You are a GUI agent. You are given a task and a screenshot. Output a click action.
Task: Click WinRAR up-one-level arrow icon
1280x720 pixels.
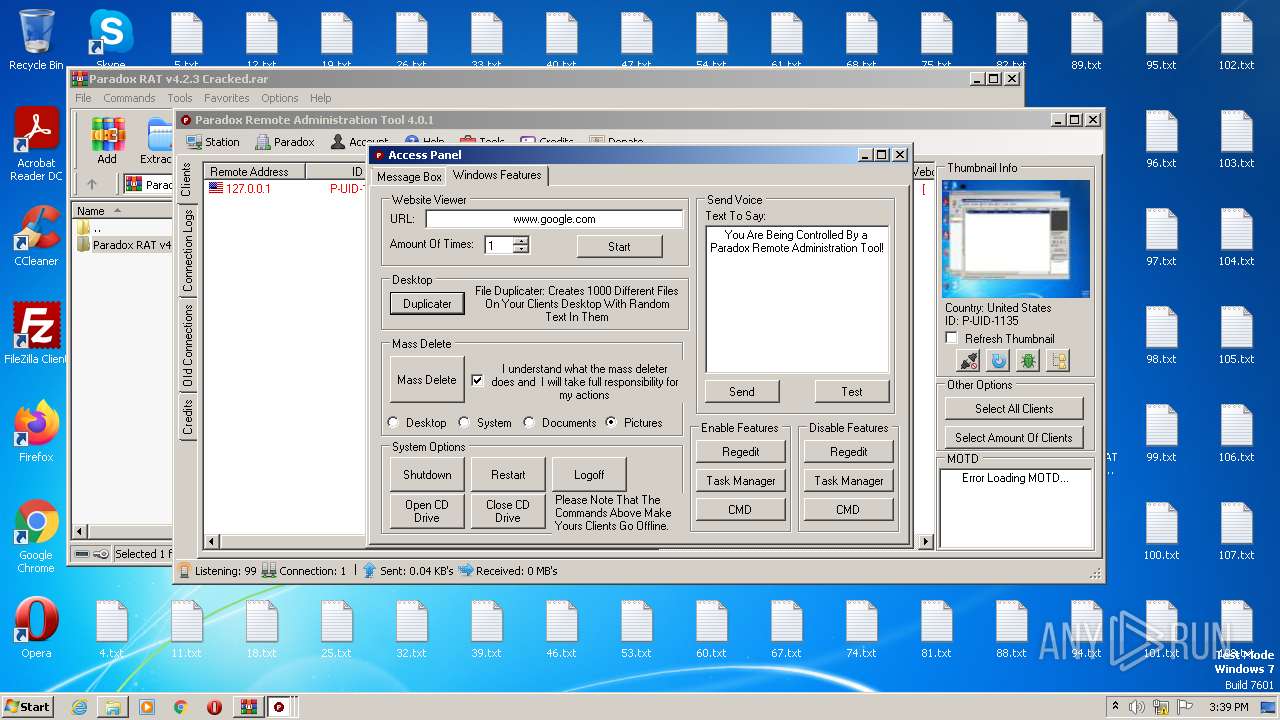(92, 184)
